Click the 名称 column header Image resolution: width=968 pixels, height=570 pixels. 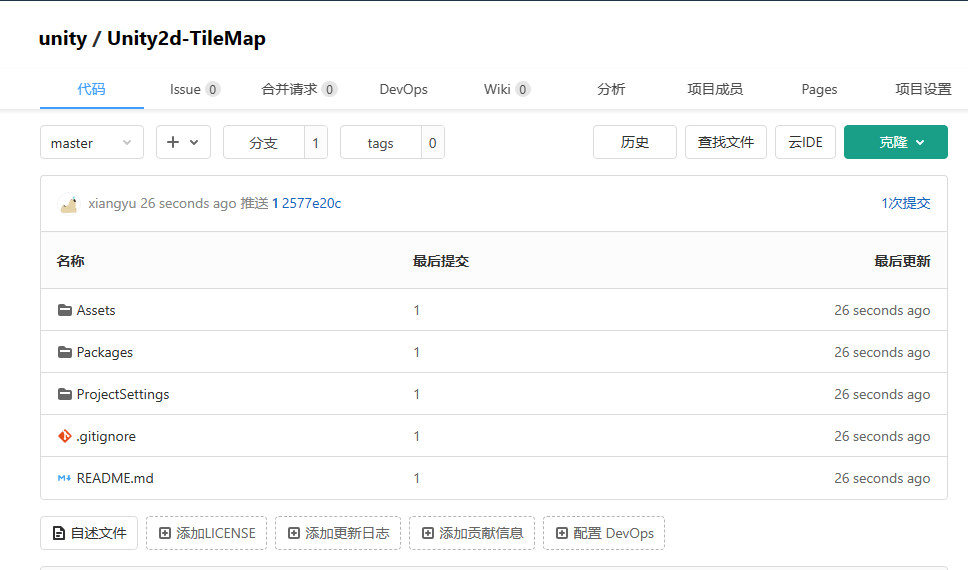(70, 261)
